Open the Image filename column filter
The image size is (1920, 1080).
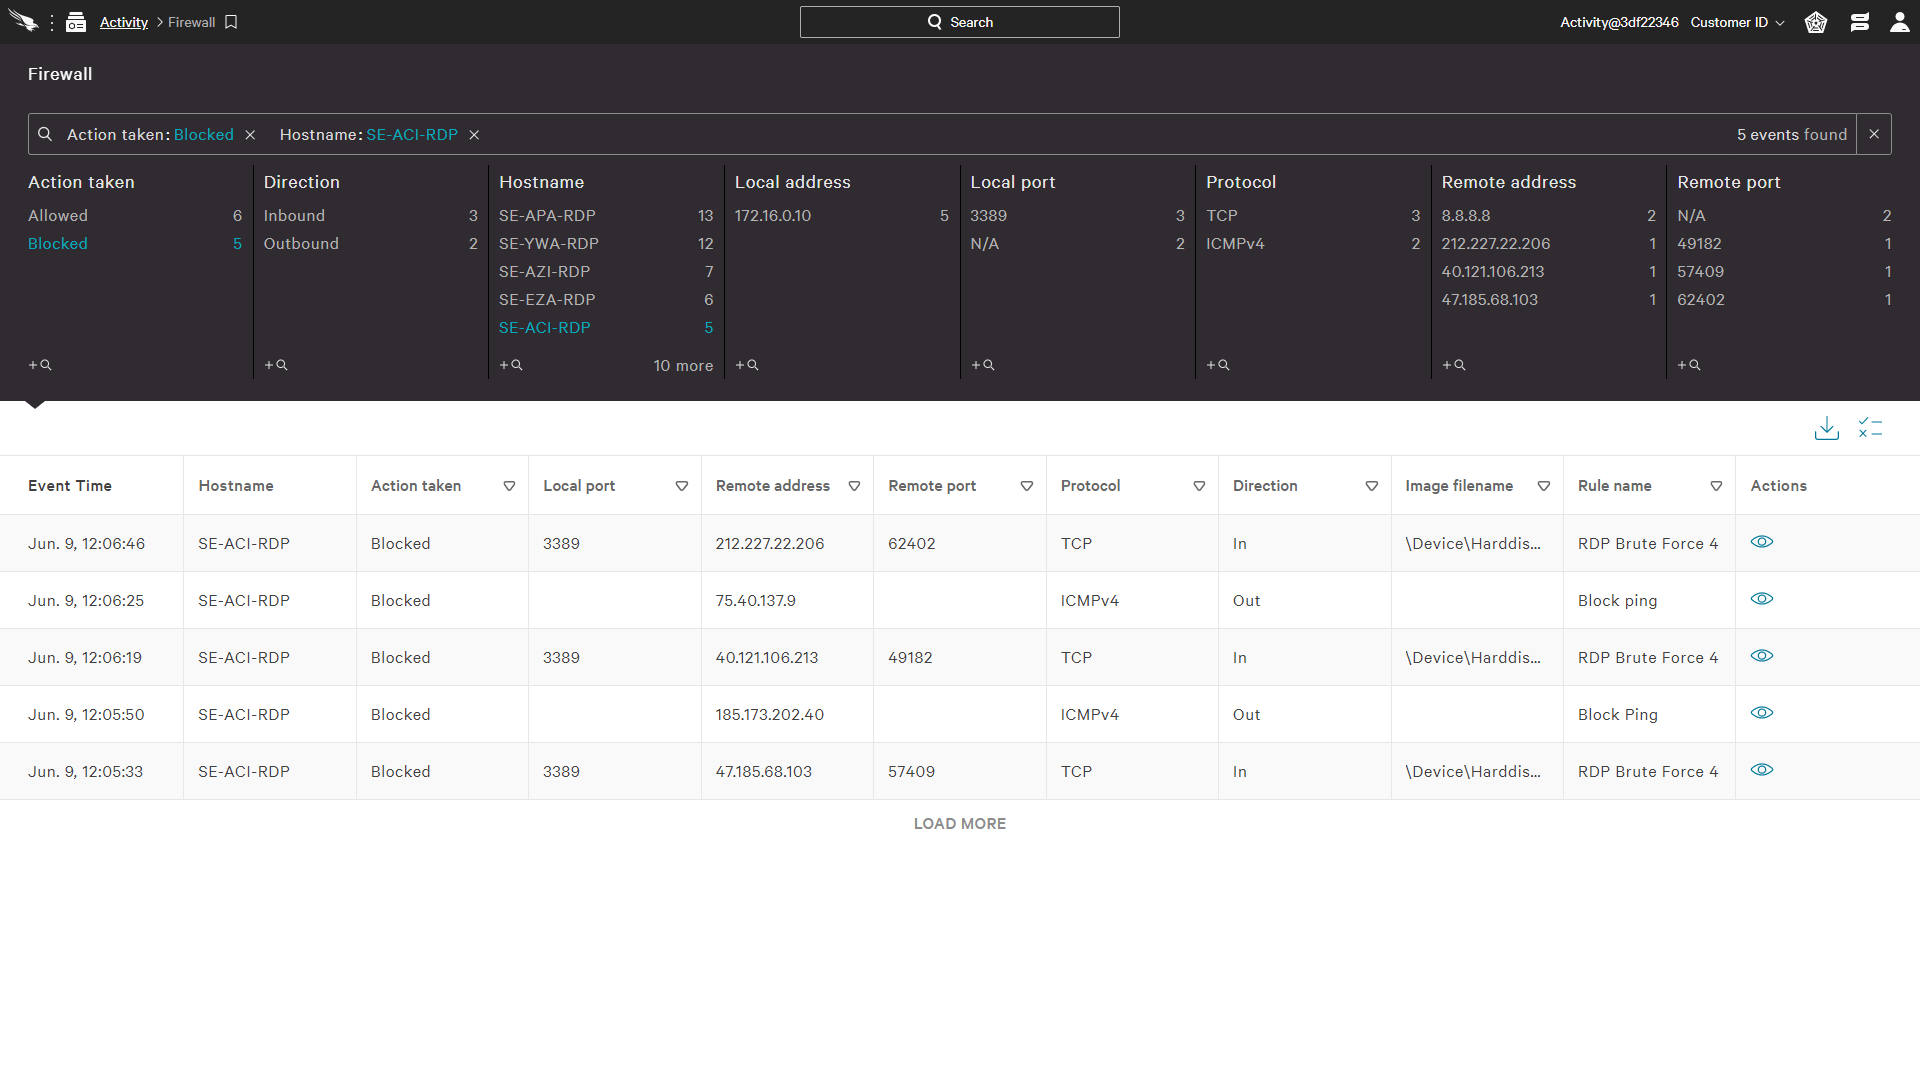[1544, 486]
